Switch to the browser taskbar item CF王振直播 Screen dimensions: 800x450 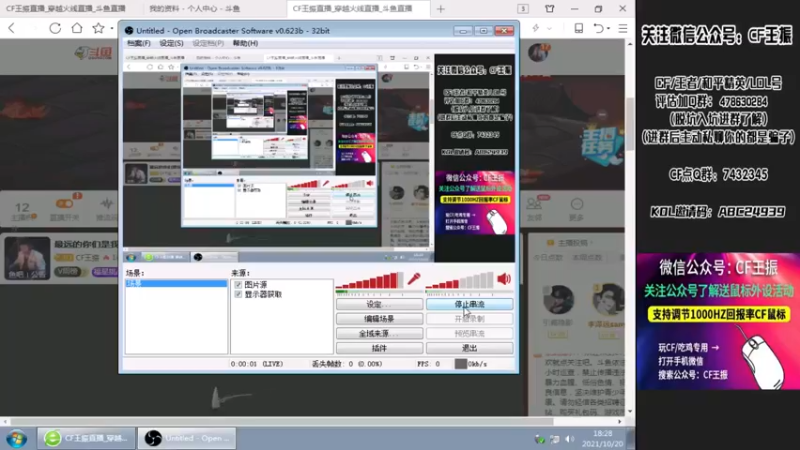86,438
